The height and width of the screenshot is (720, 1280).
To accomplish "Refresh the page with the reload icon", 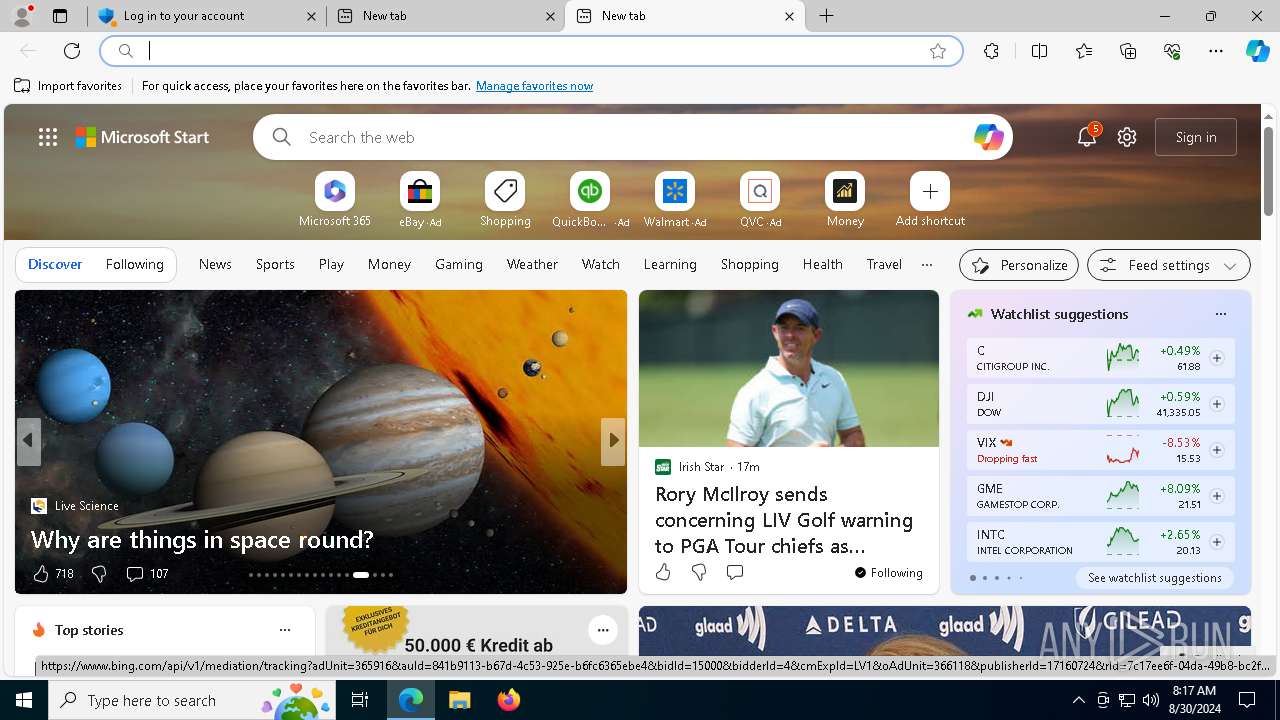I will tap(72, 51).
